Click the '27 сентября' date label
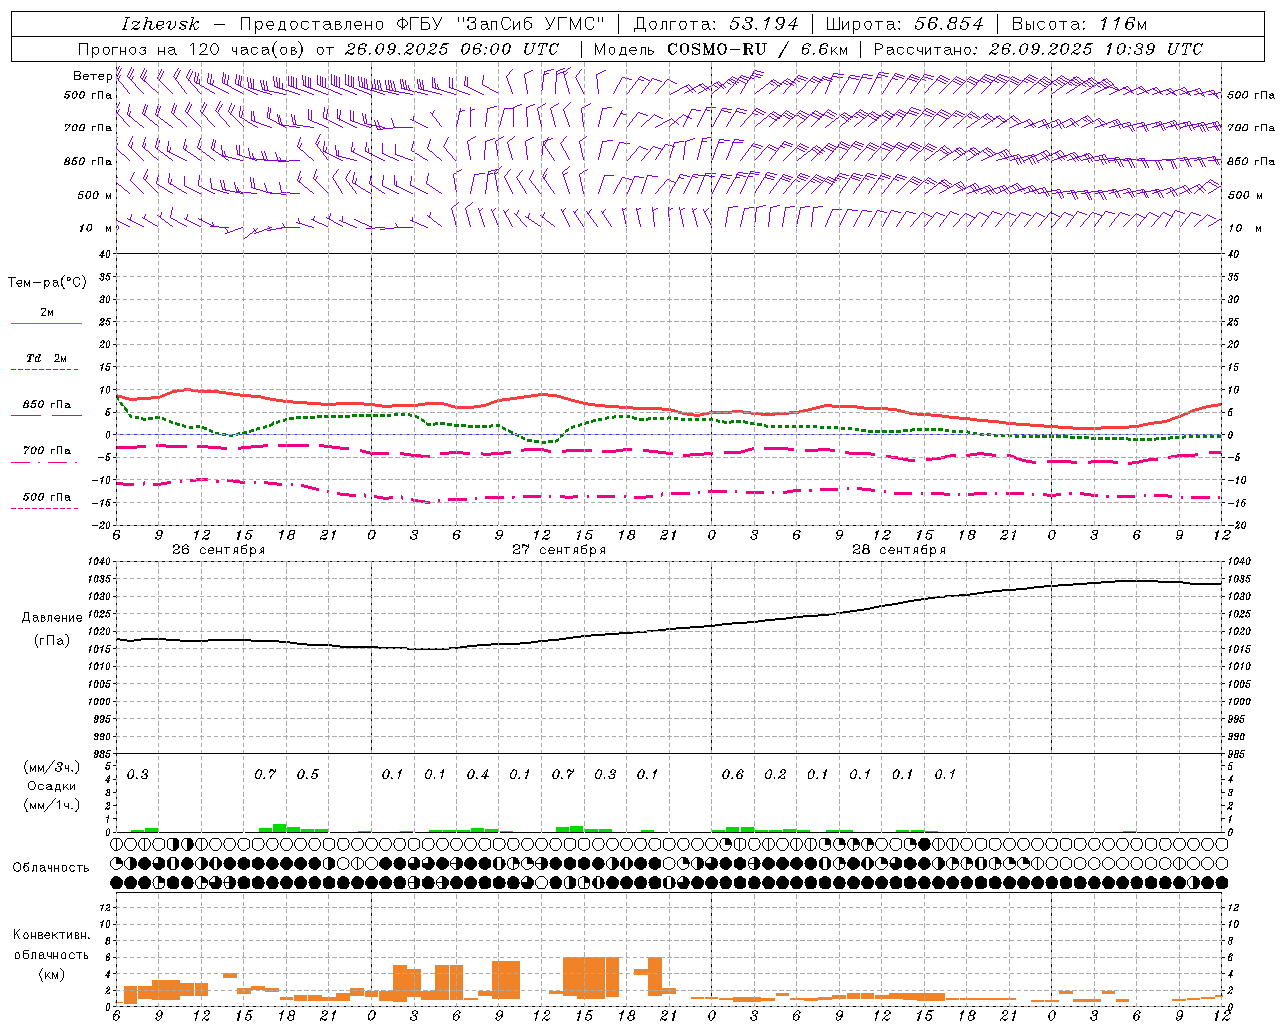1280x1024 pixels. pos(559,550)
